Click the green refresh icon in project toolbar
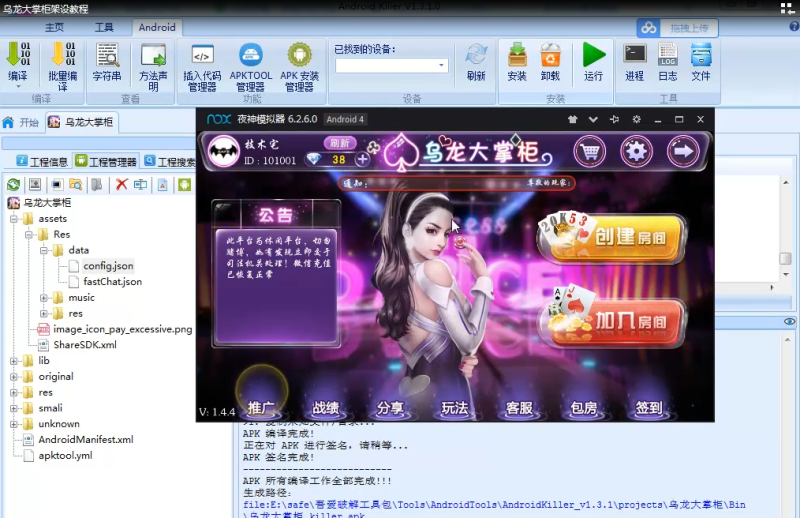Image resolution: width=800 pixels, height=518 pixels. click(14, 184)
